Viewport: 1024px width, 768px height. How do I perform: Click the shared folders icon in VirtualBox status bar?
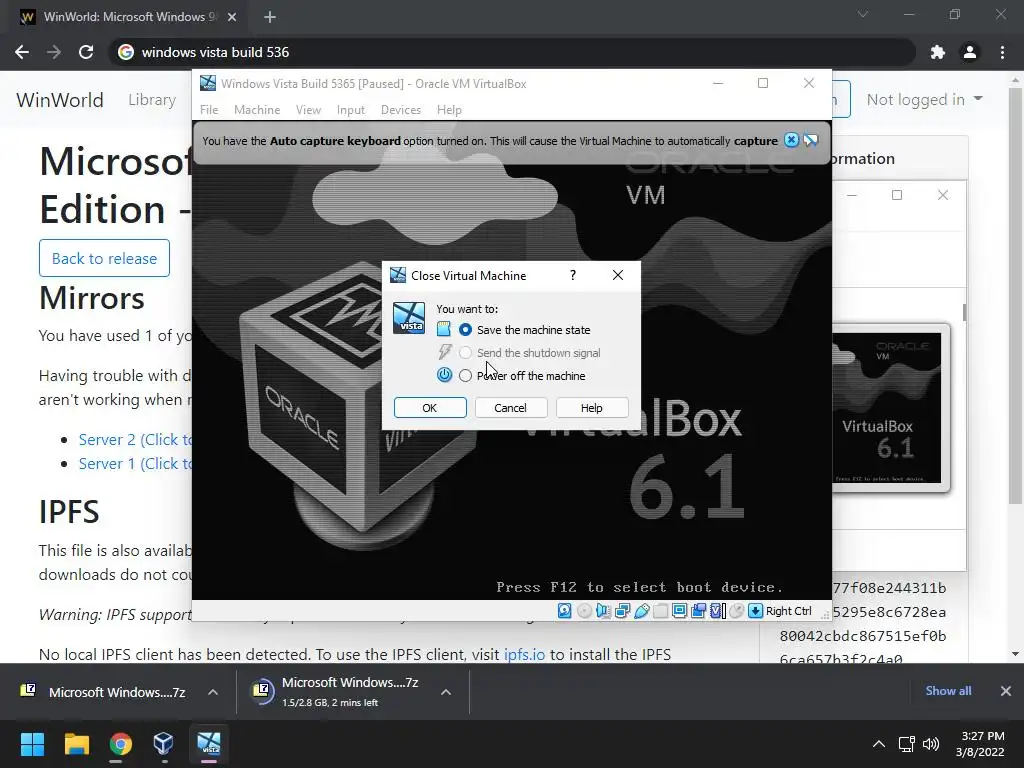(660, 611)
